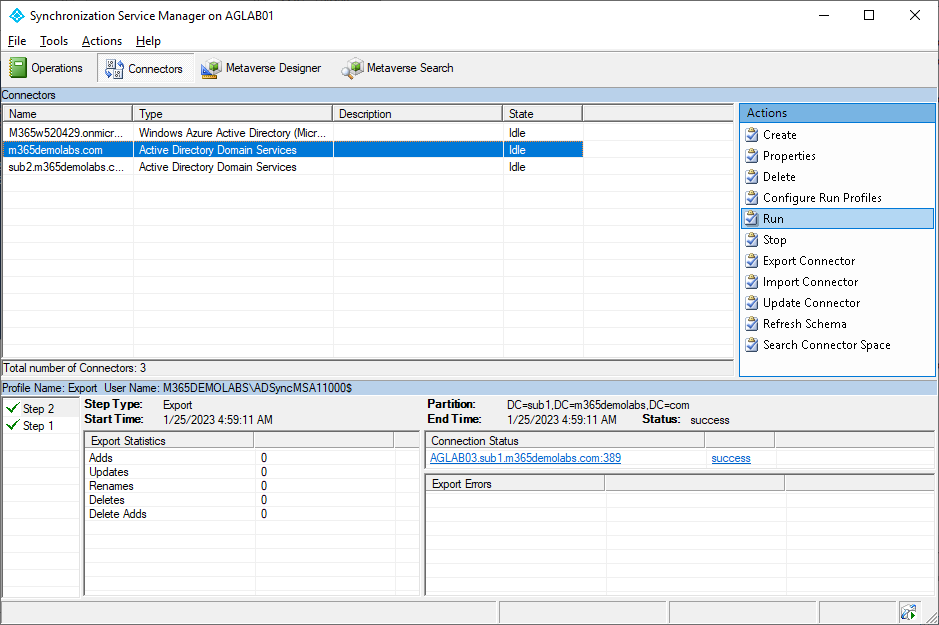939x625 pixels.
Task: Sort connectors by State column
Action: [x=542, y=114]
